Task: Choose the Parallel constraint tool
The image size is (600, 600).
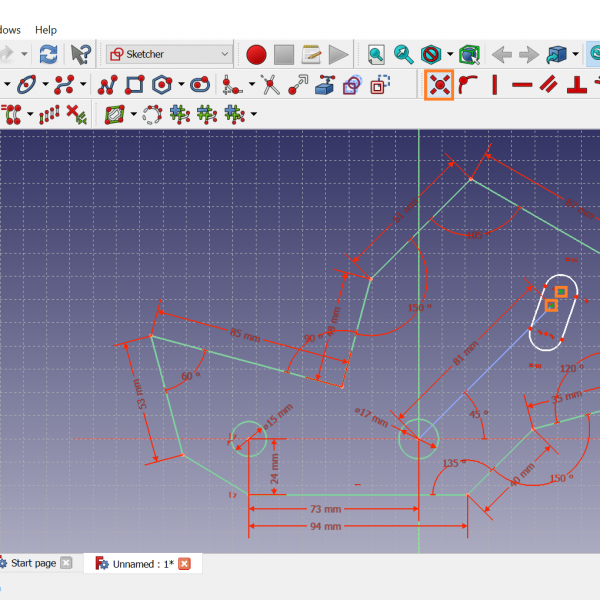Action: (549, 85)
